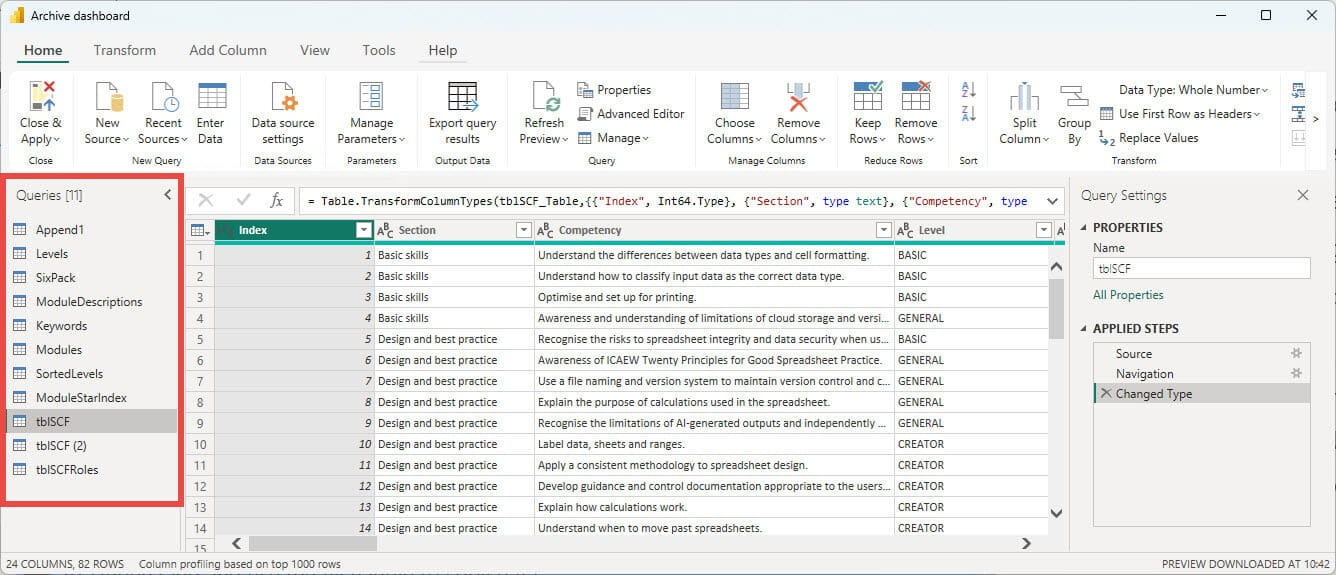Click the vertical scrollbar thumb
The image size is (1336, 575).
pos(1057,307)
